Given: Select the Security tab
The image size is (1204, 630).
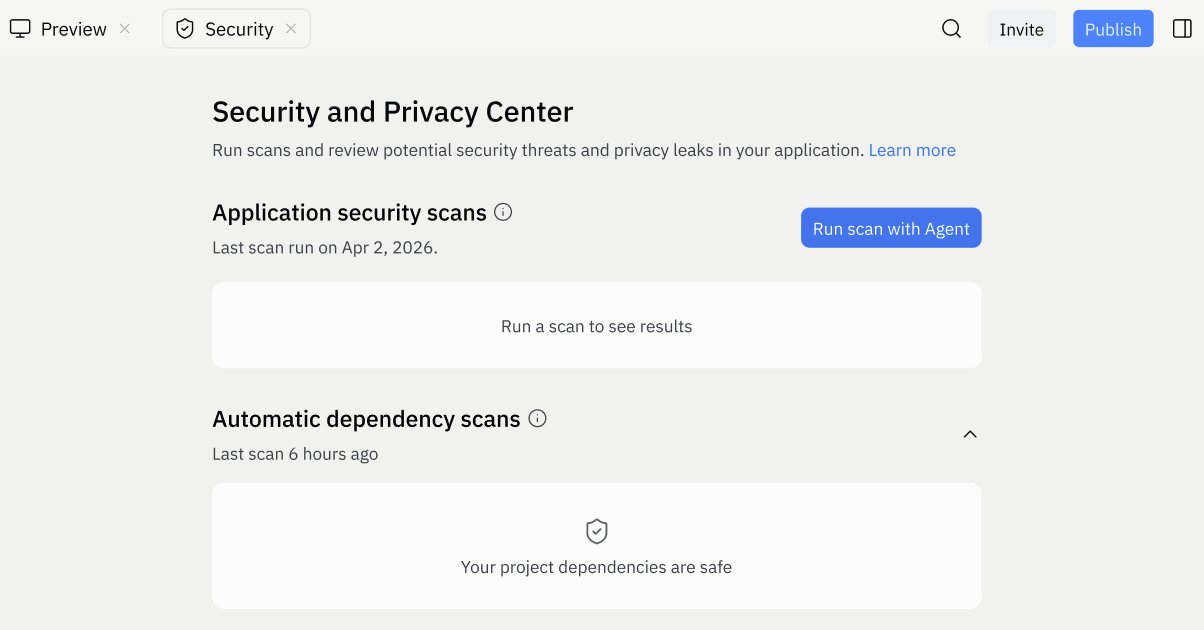Looking at the screenshot, I should click(236, 29).
